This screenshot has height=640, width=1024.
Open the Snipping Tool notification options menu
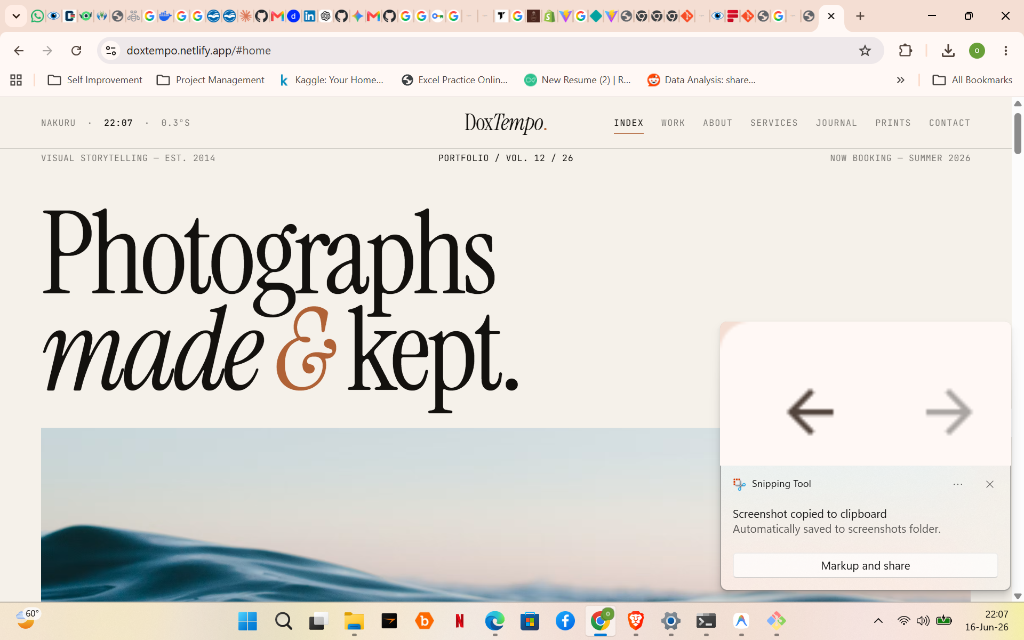coord(957,484)
